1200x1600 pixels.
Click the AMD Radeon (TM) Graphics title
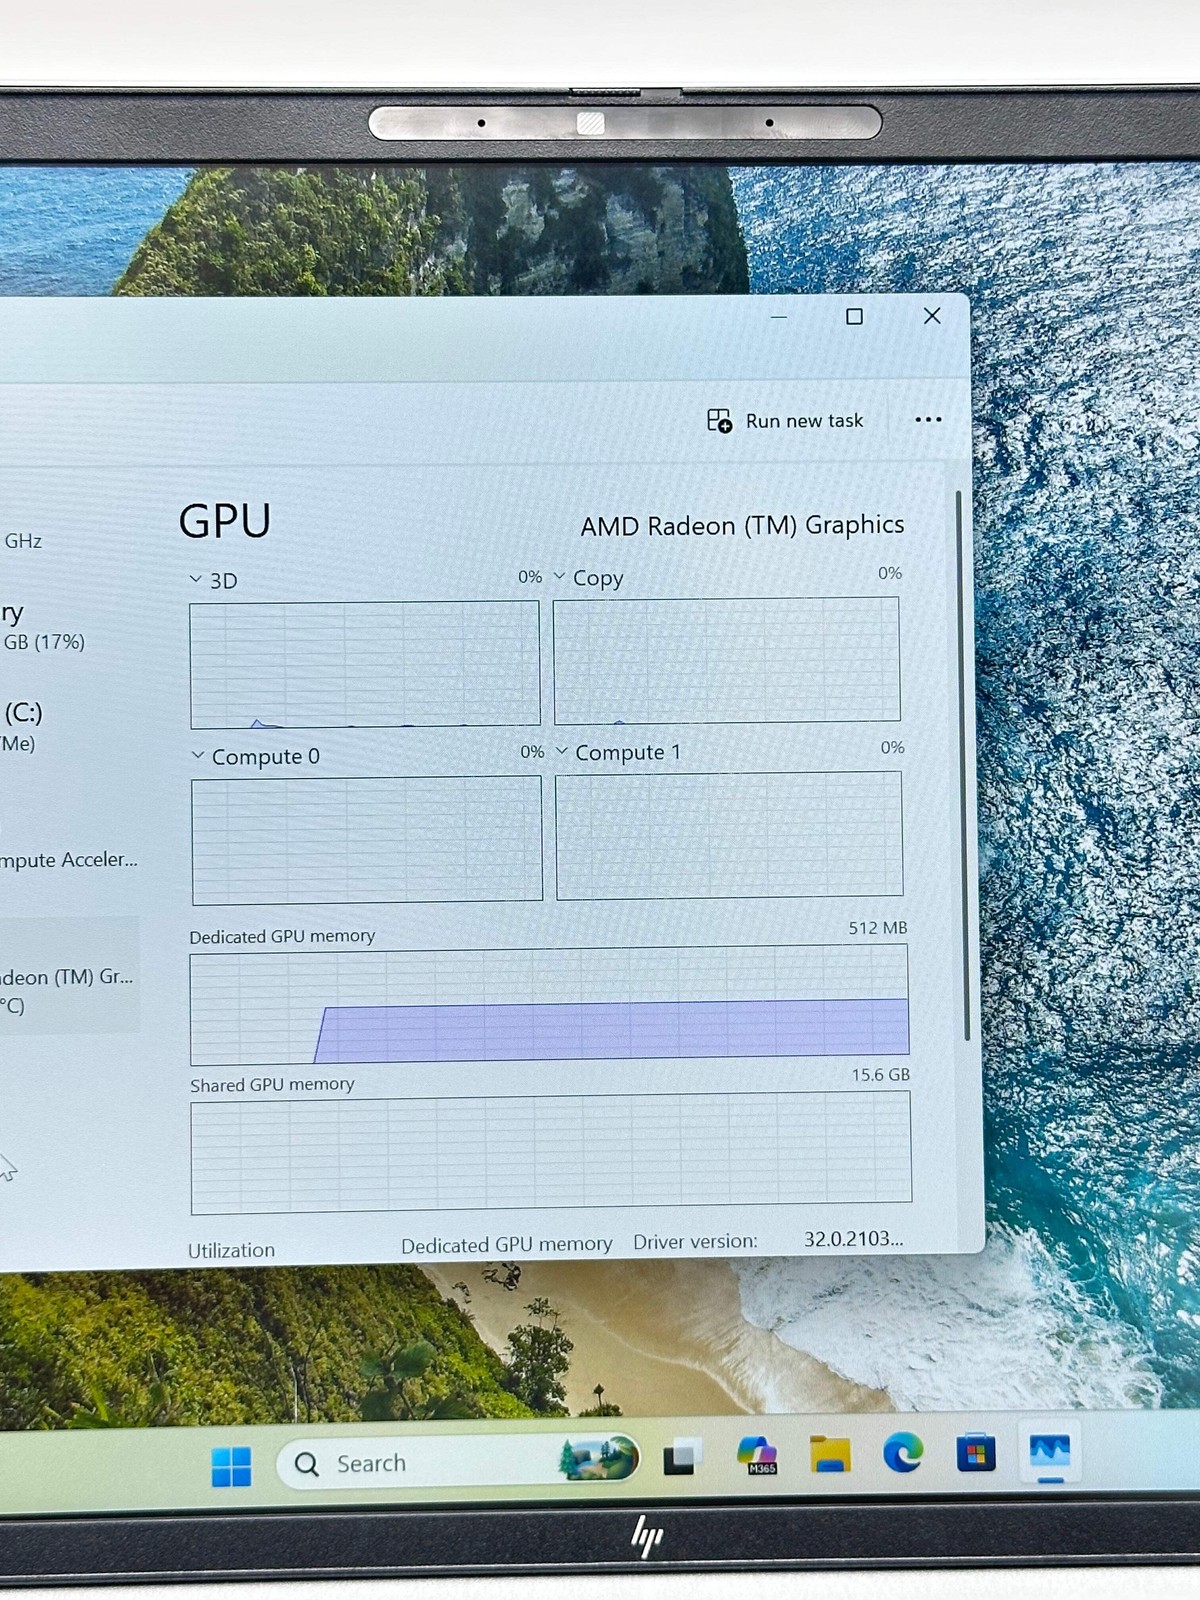(742, 525)
